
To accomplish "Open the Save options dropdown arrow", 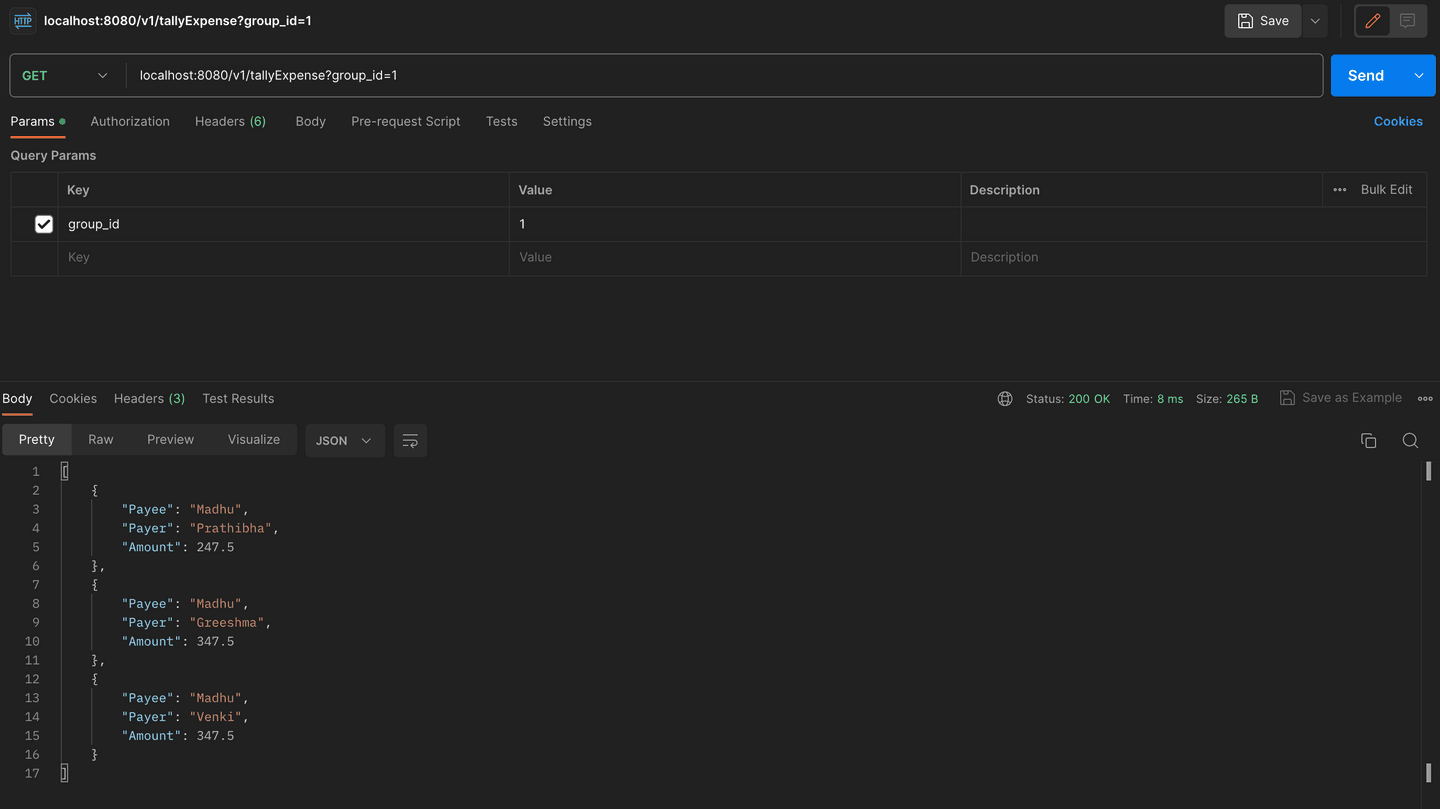I will 1315,21.
